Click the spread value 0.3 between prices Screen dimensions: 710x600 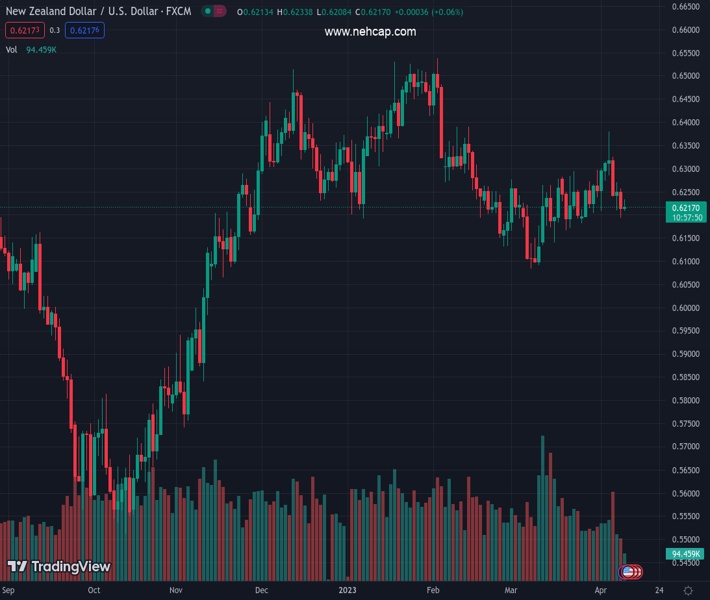[55, 30]
